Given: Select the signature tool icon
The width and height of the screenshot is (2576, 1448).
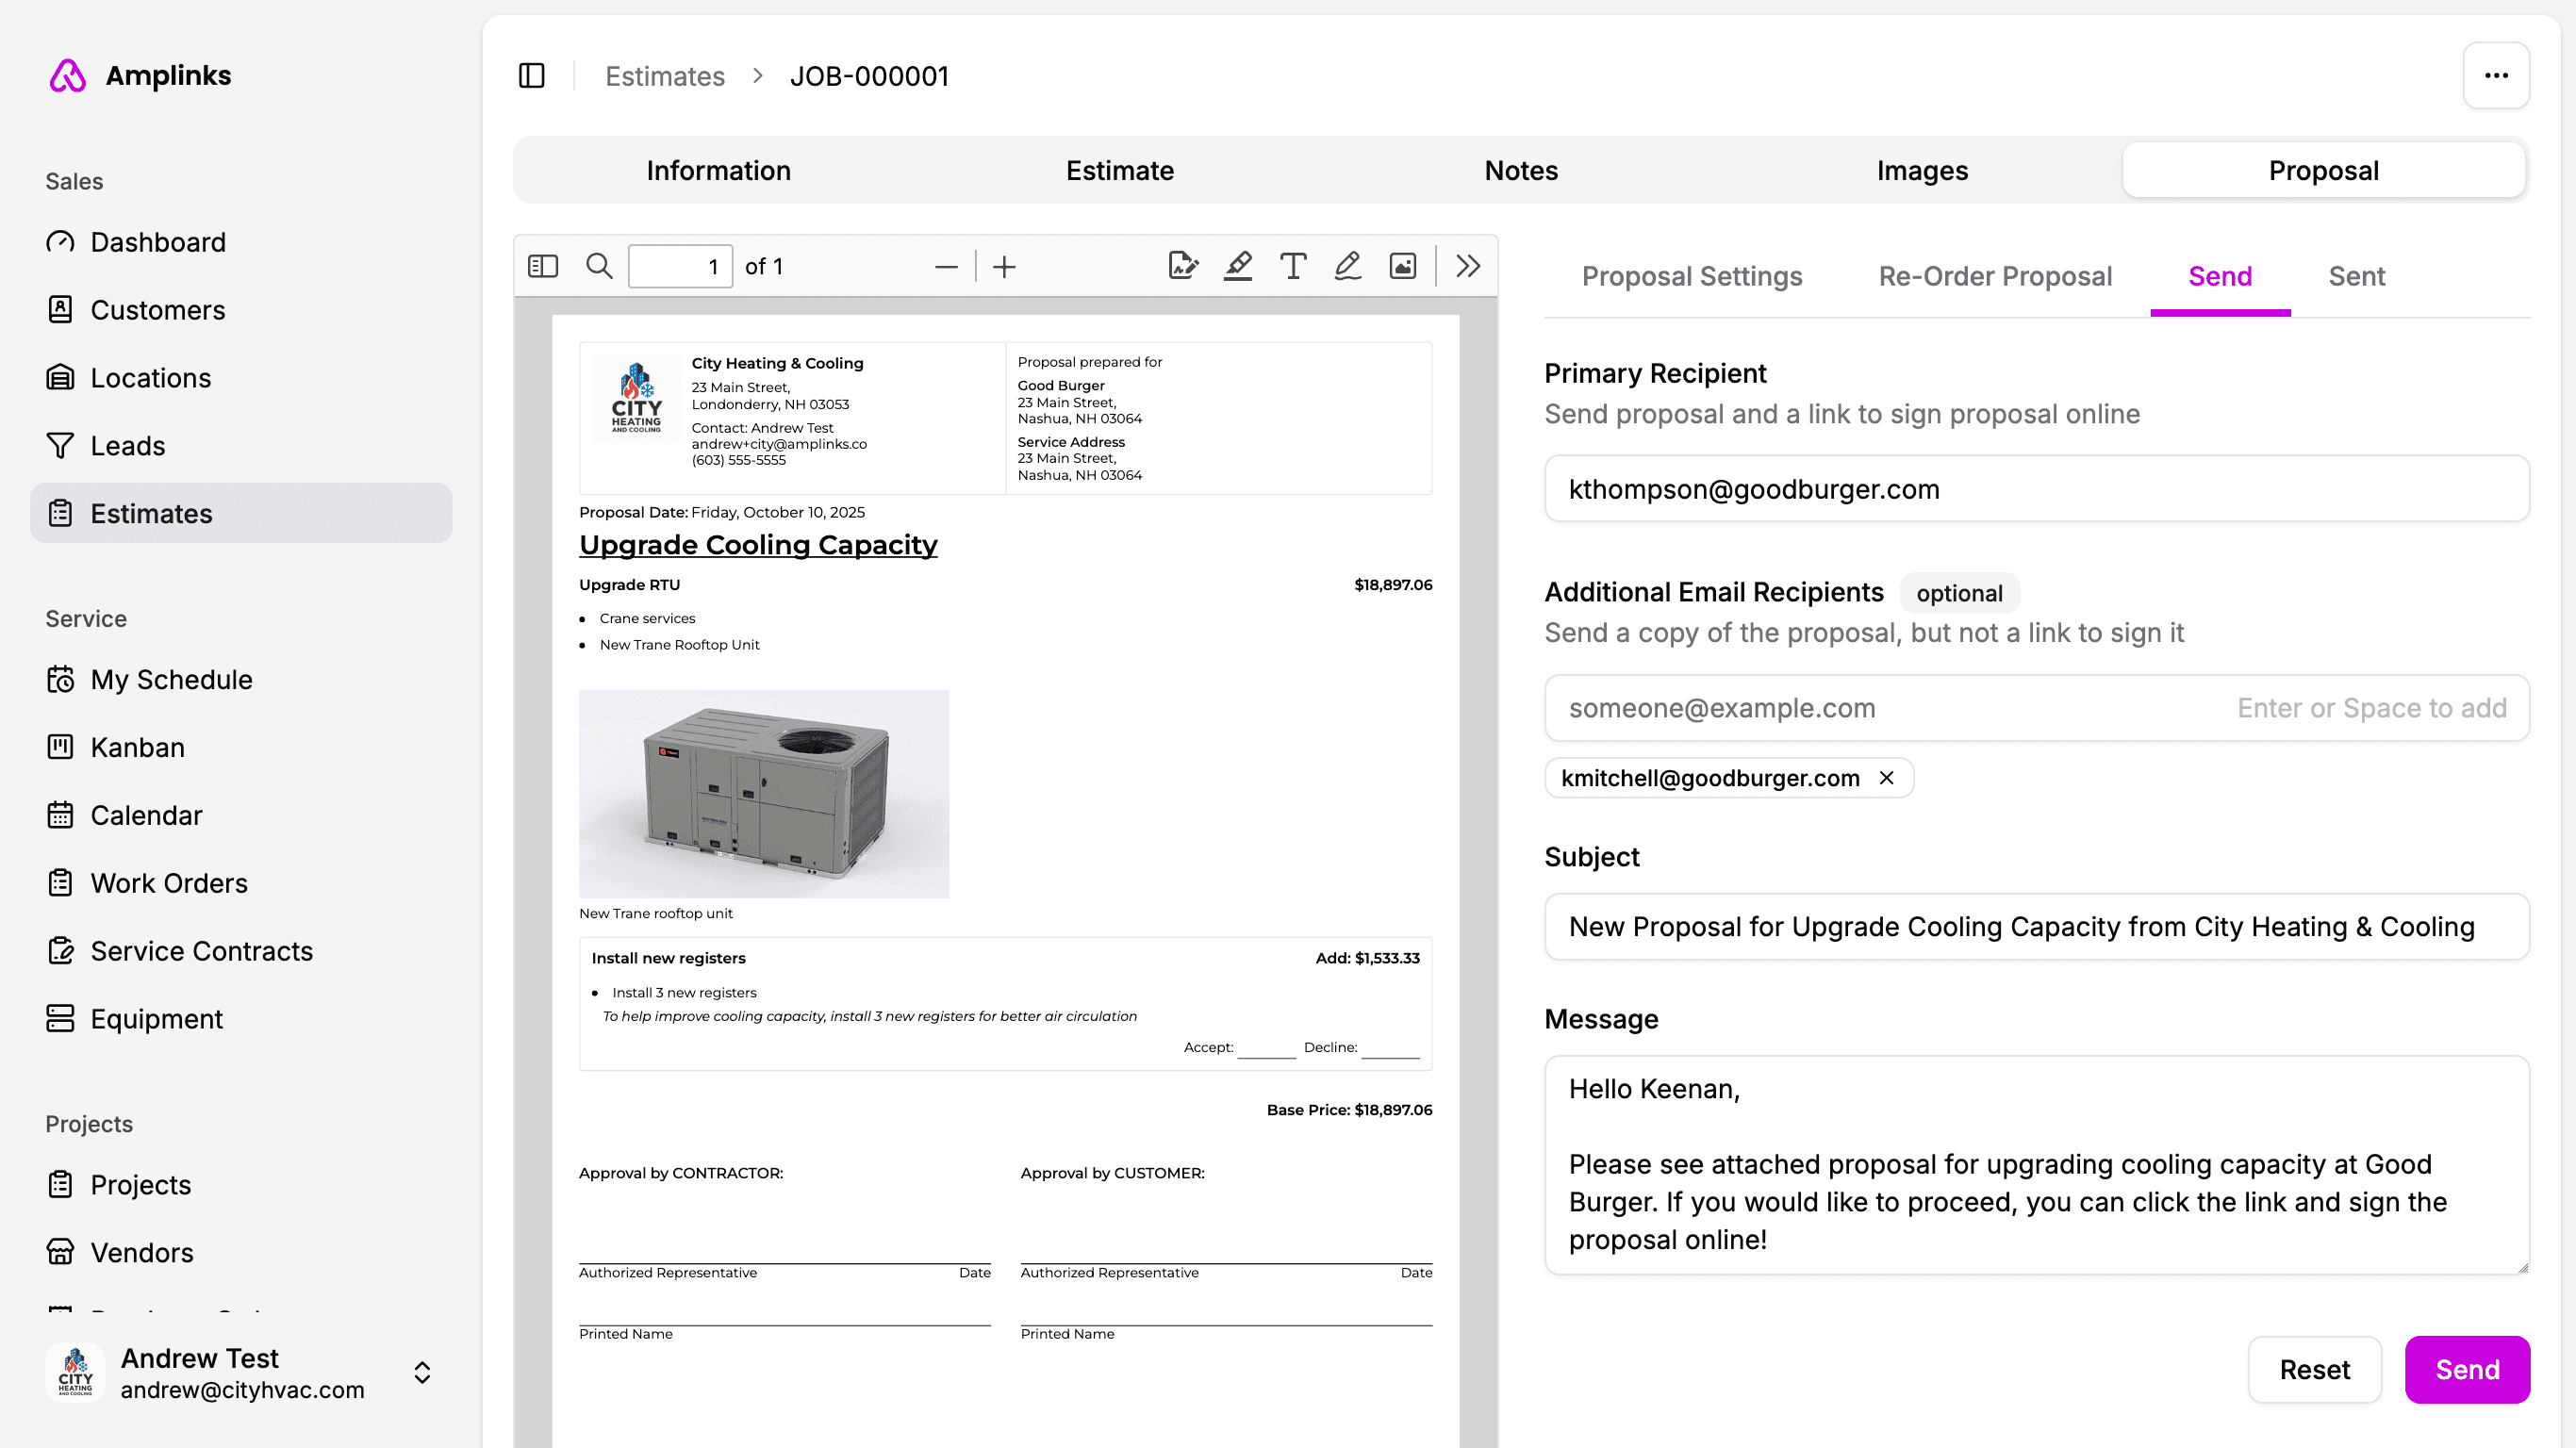Looking at the screenshot, I should (x=1182, y=266).
